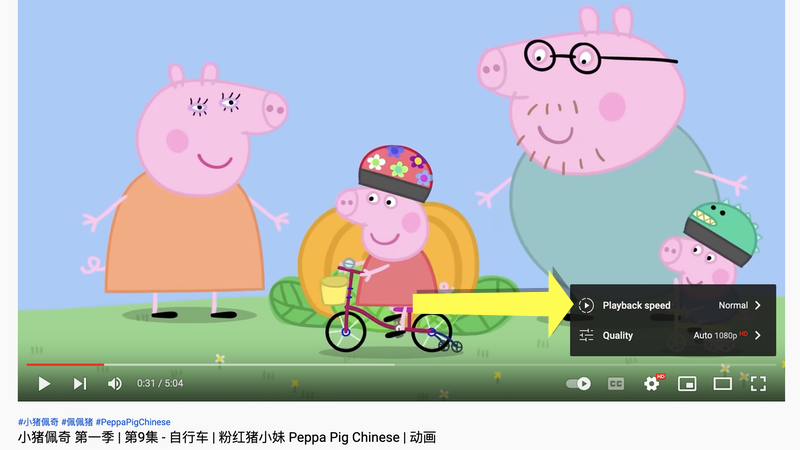This screenshot has height=450, width=800.
Task: Toggle closed captions CC button
Action: click(x=616, y=384)
